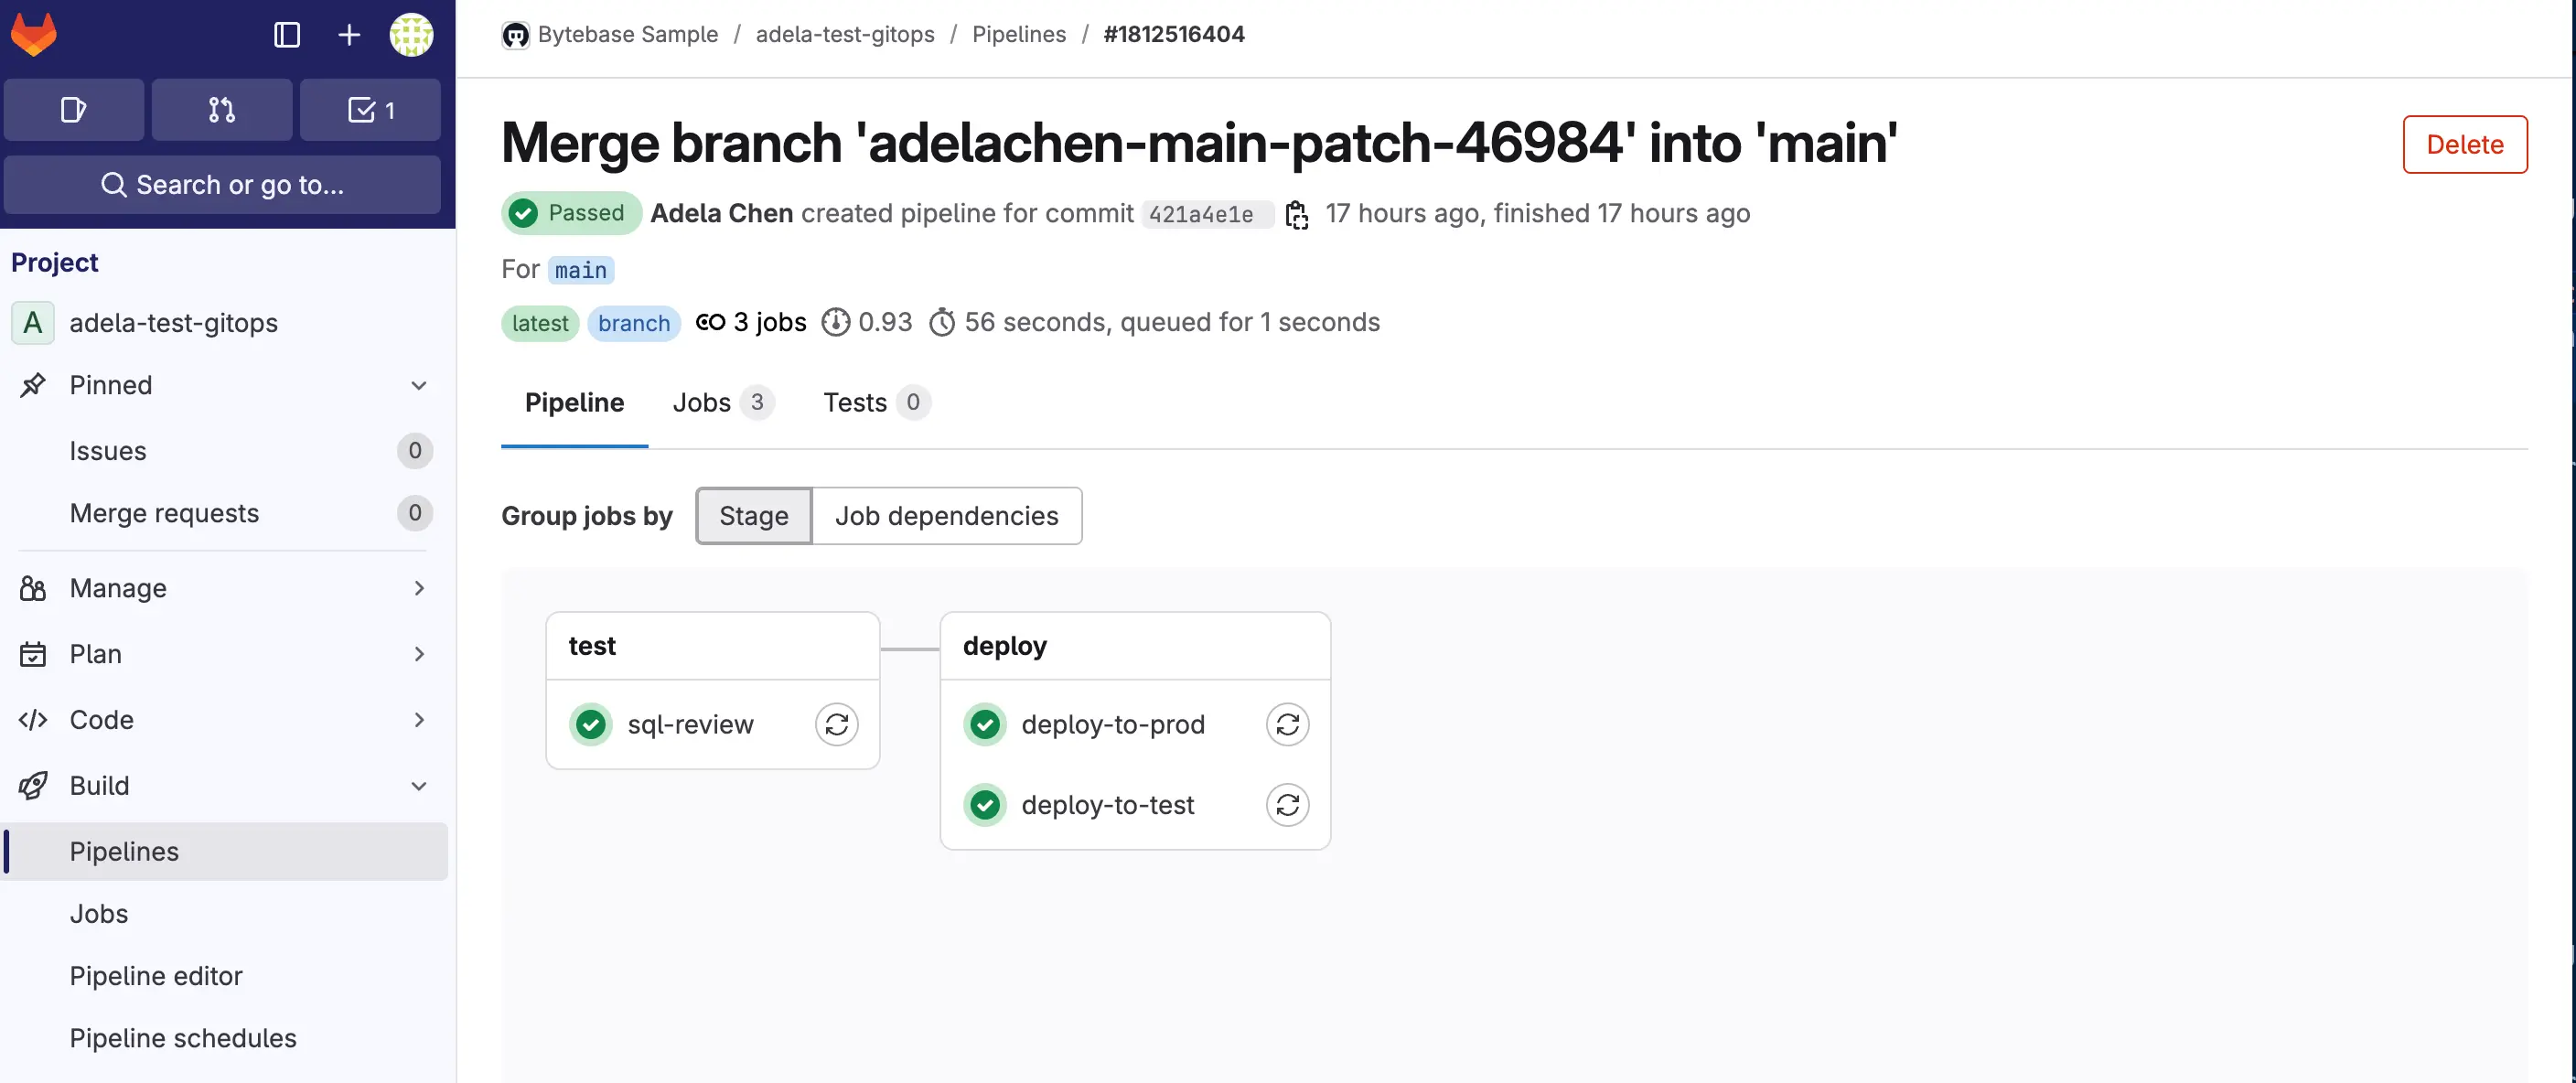Switch to the Jobs tab
The height and width of the screenshot is (1083, 2576).
(x=722, y=402)
